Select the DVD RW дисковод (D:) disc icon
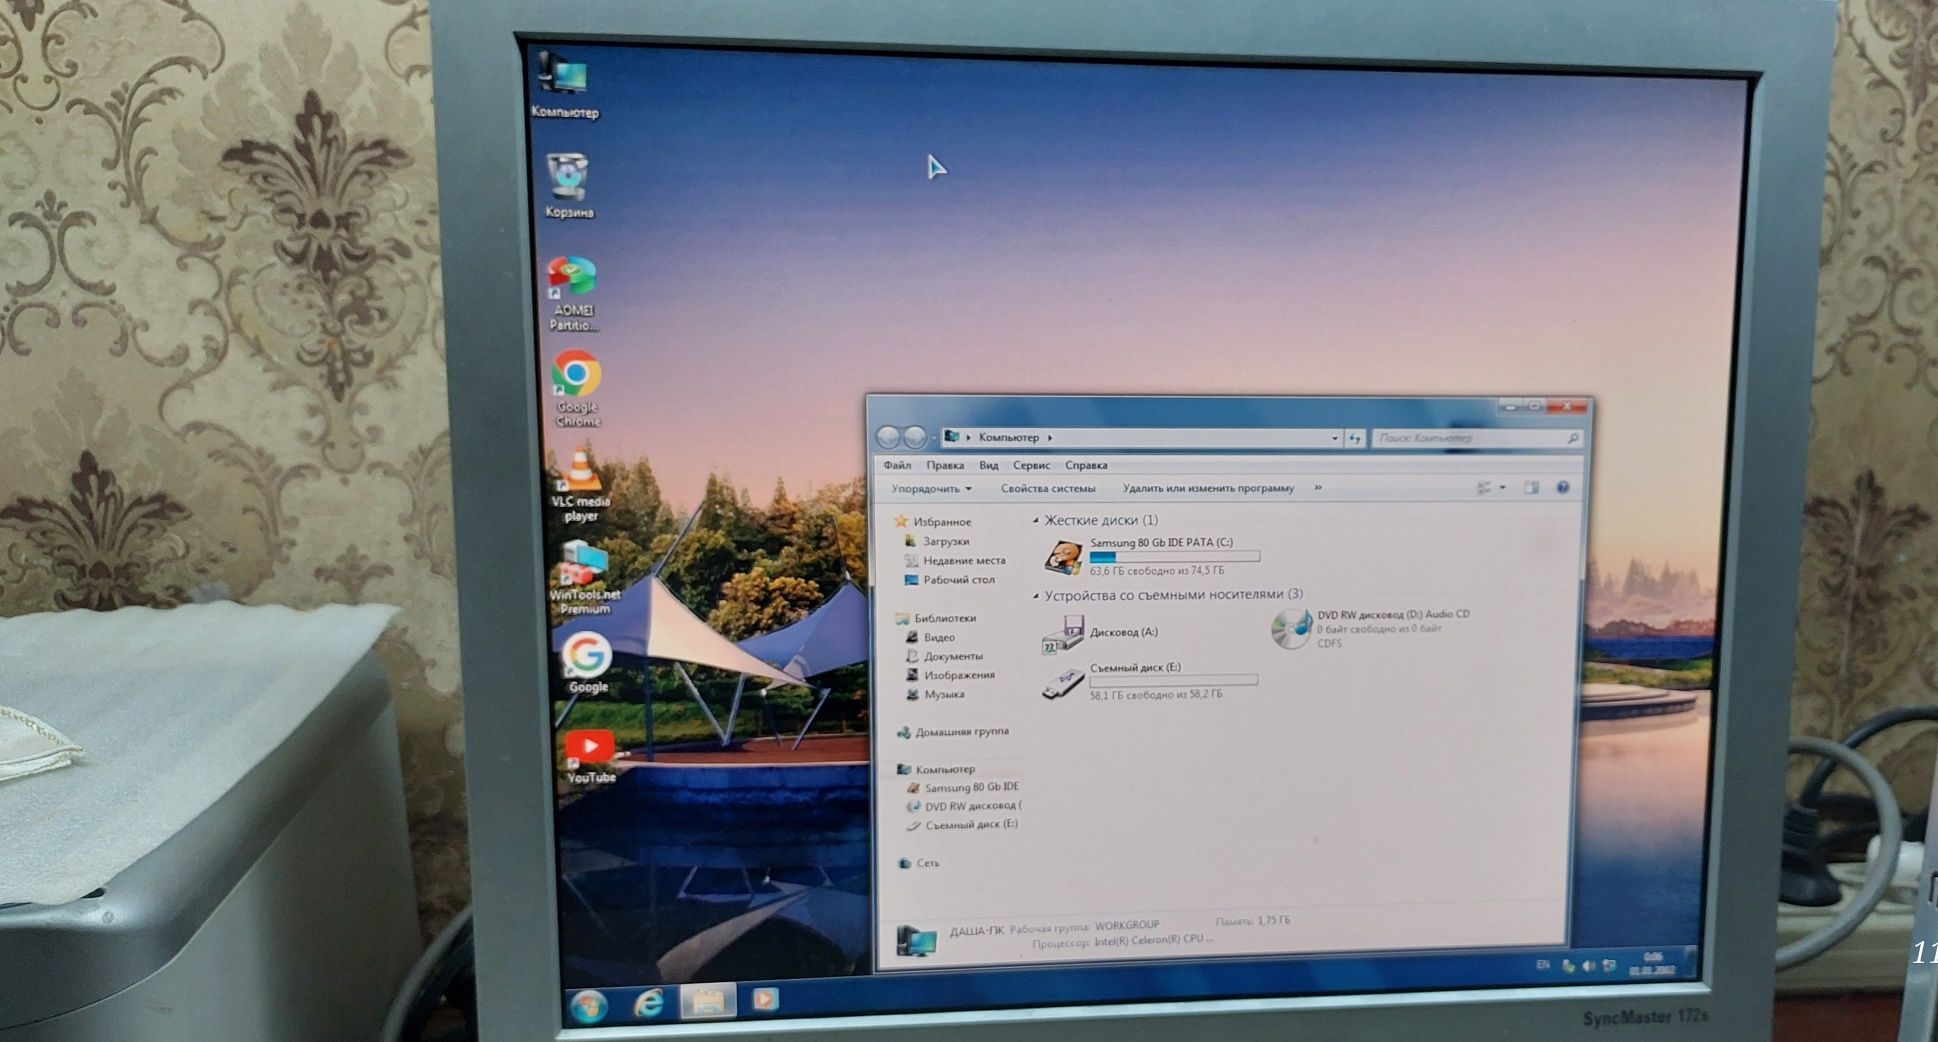The height and width of the screenshot is (1042, 1938). [x=1291, y=629]
